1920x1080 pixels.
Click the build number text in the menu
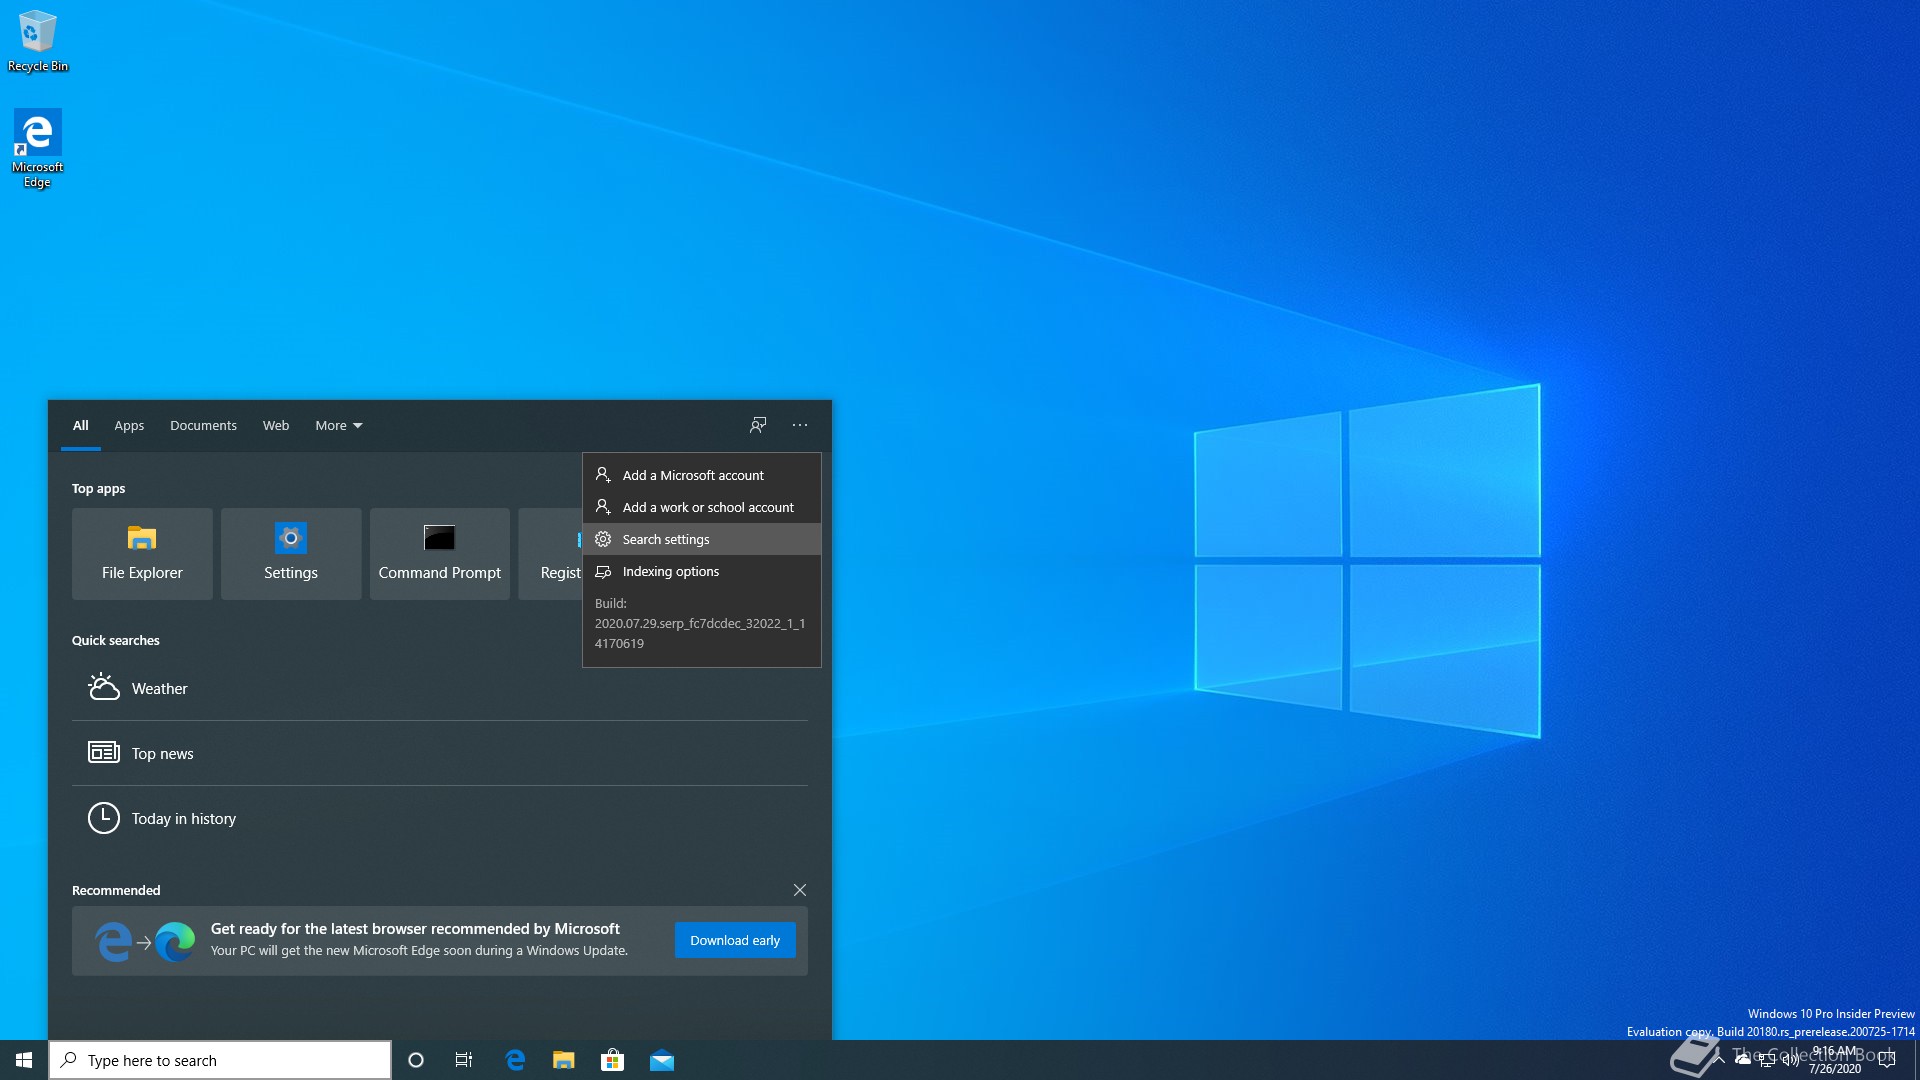[700, 623]
